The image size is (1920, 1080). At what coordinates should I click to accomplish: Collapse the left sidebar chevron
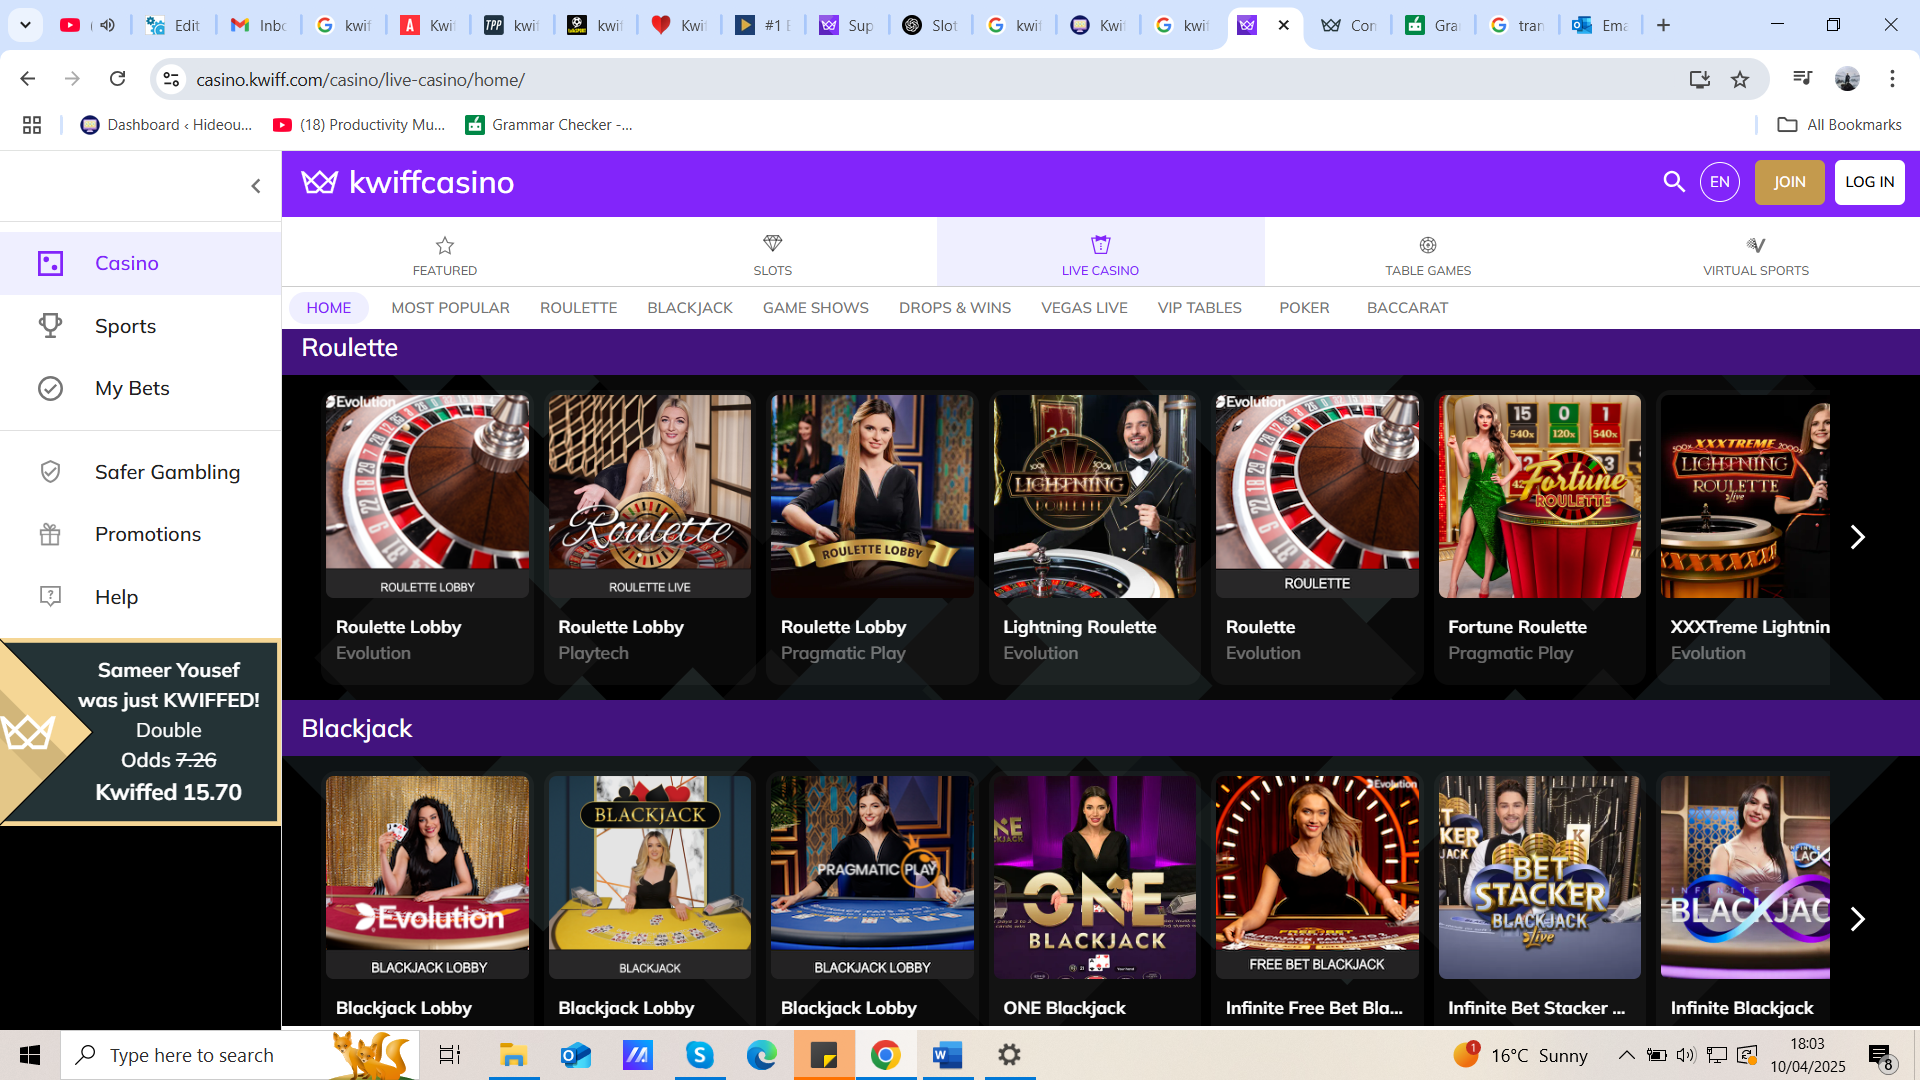point(256,186)
